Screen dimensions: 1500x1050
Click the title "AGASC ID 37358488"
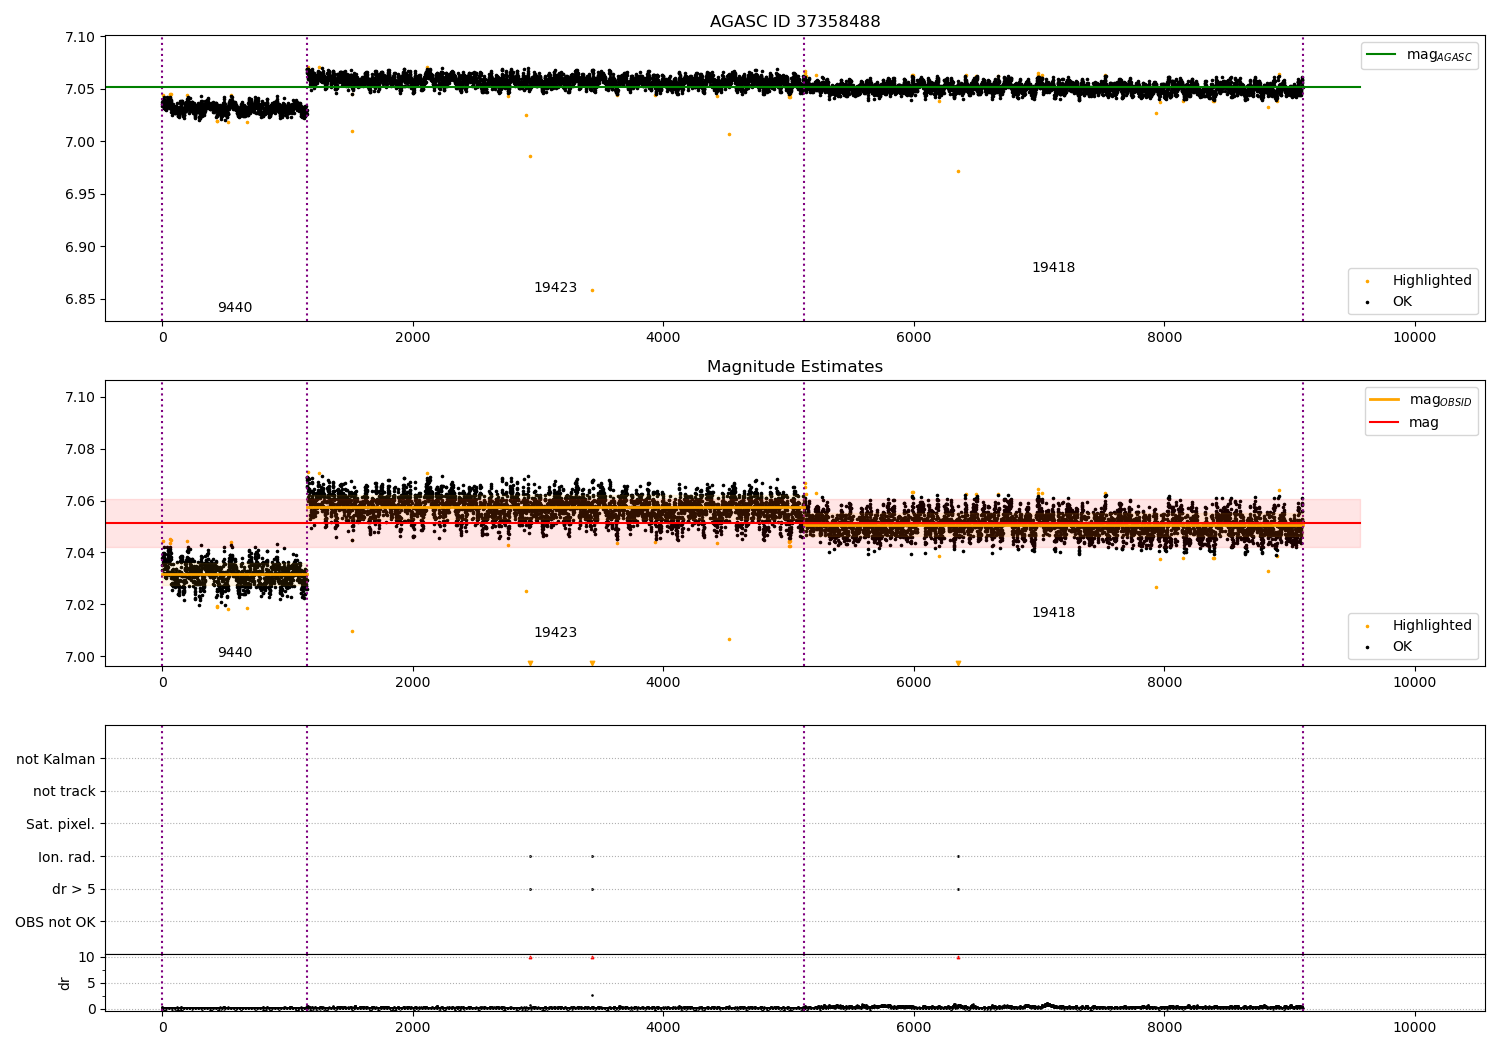click(795, 21)
